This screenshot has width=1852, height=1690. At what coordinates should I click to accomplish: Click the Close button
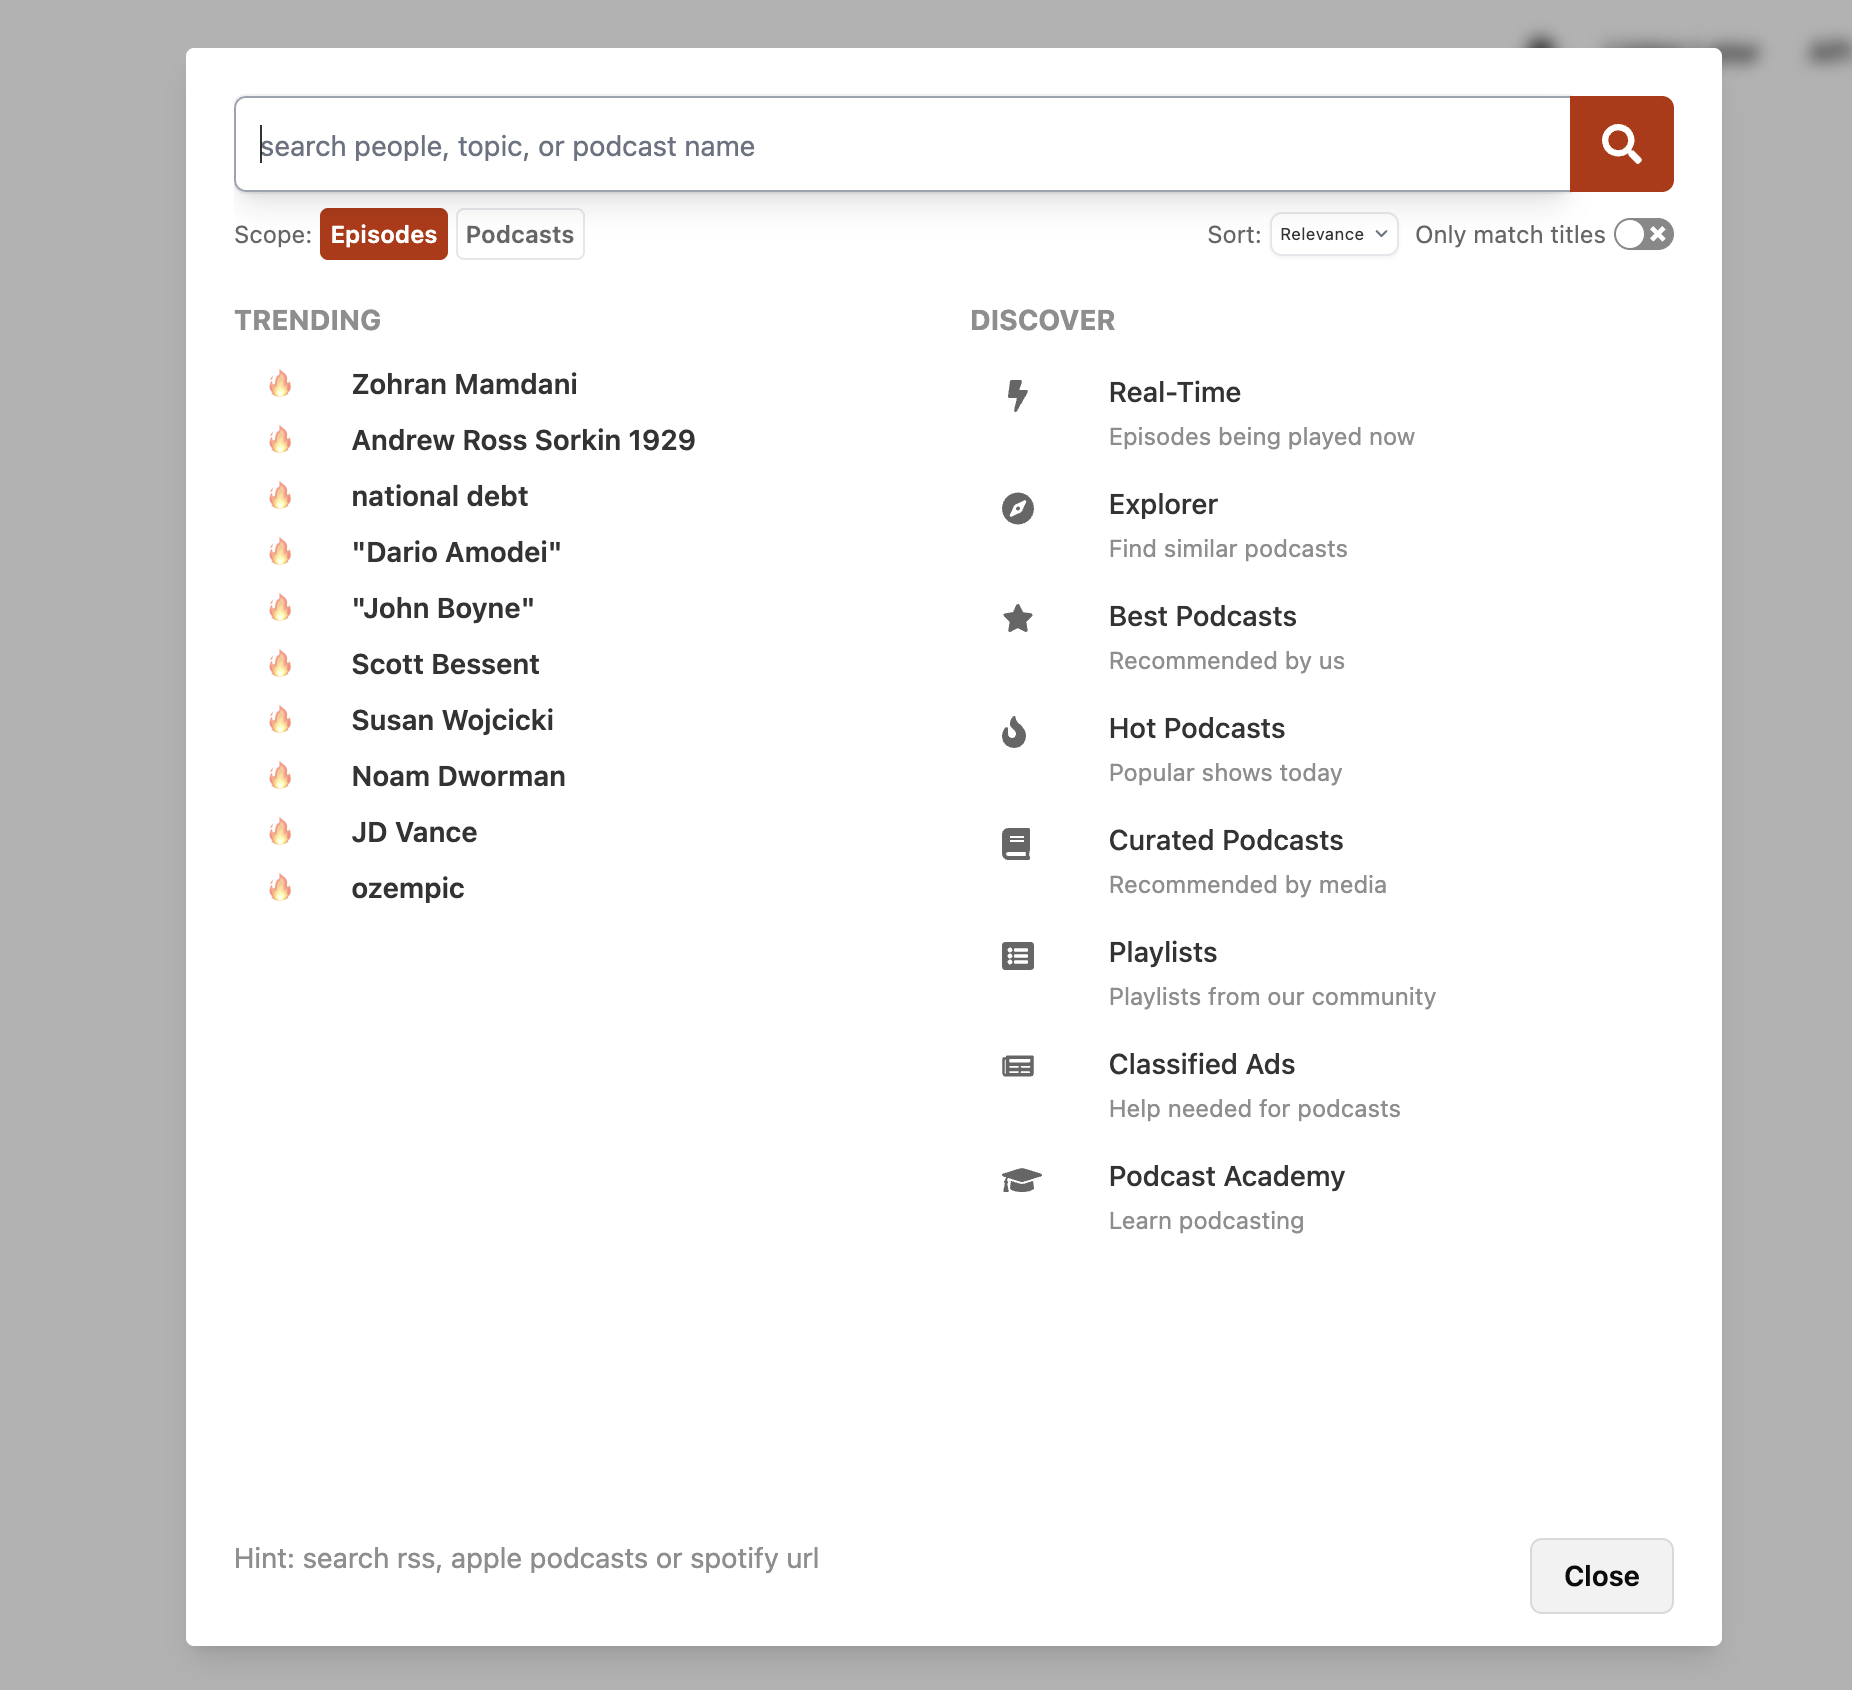[1600, 1576]
